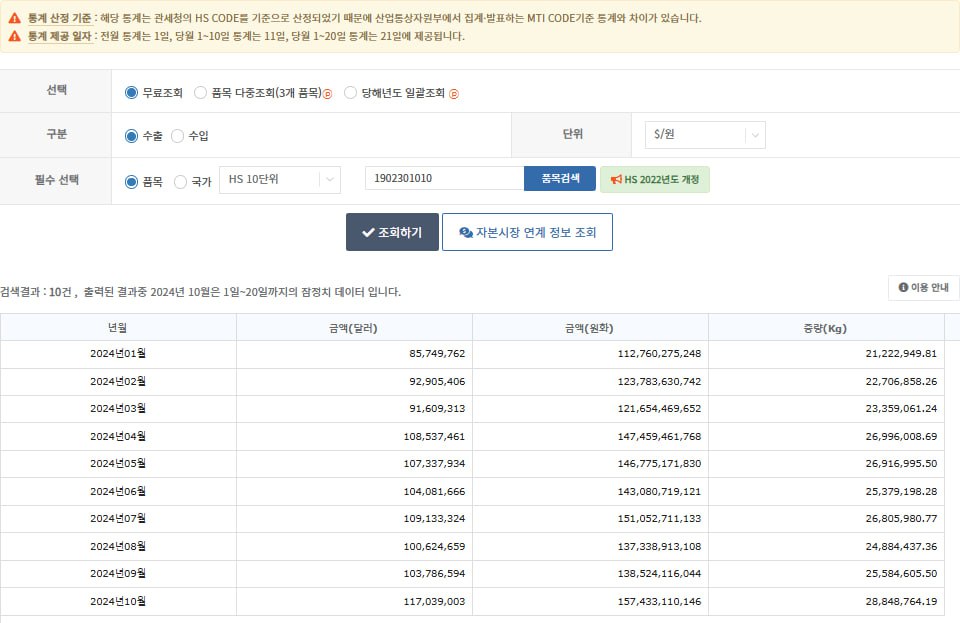Click dollar value 103,786,594
This screenshot has width=960, height=623.
434,573
